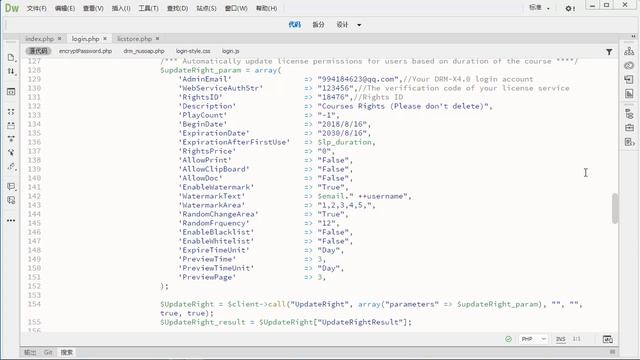Open the 编辑(E) menu
The height and width of the screenshot is (360, 640).
coord(64,8)
